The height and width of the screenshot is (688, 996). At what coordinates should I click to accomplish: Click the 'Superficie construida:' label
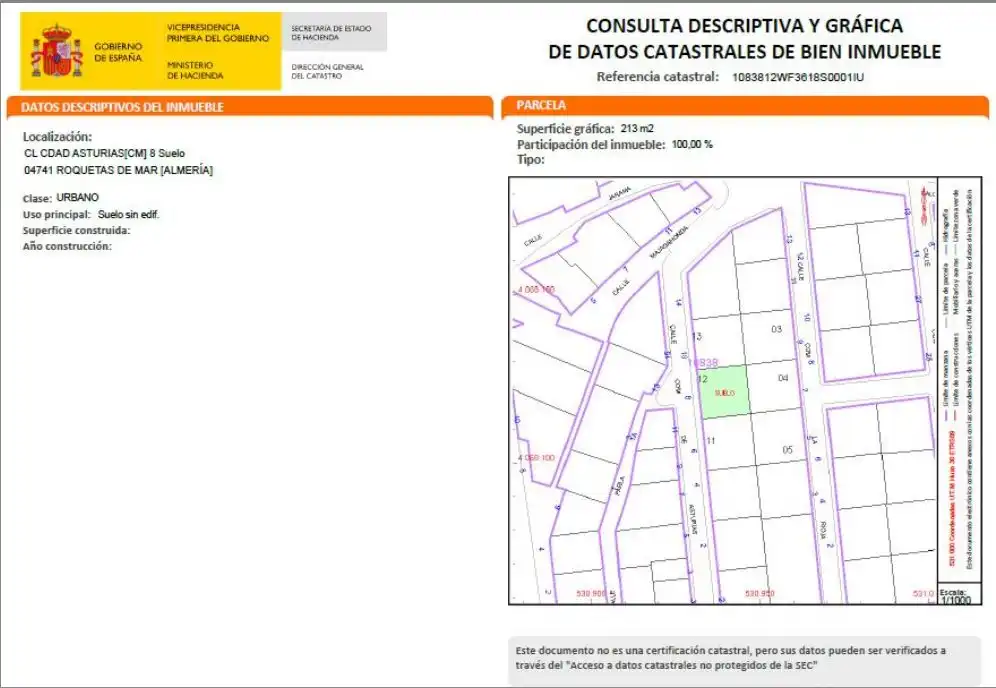point(76,231)
